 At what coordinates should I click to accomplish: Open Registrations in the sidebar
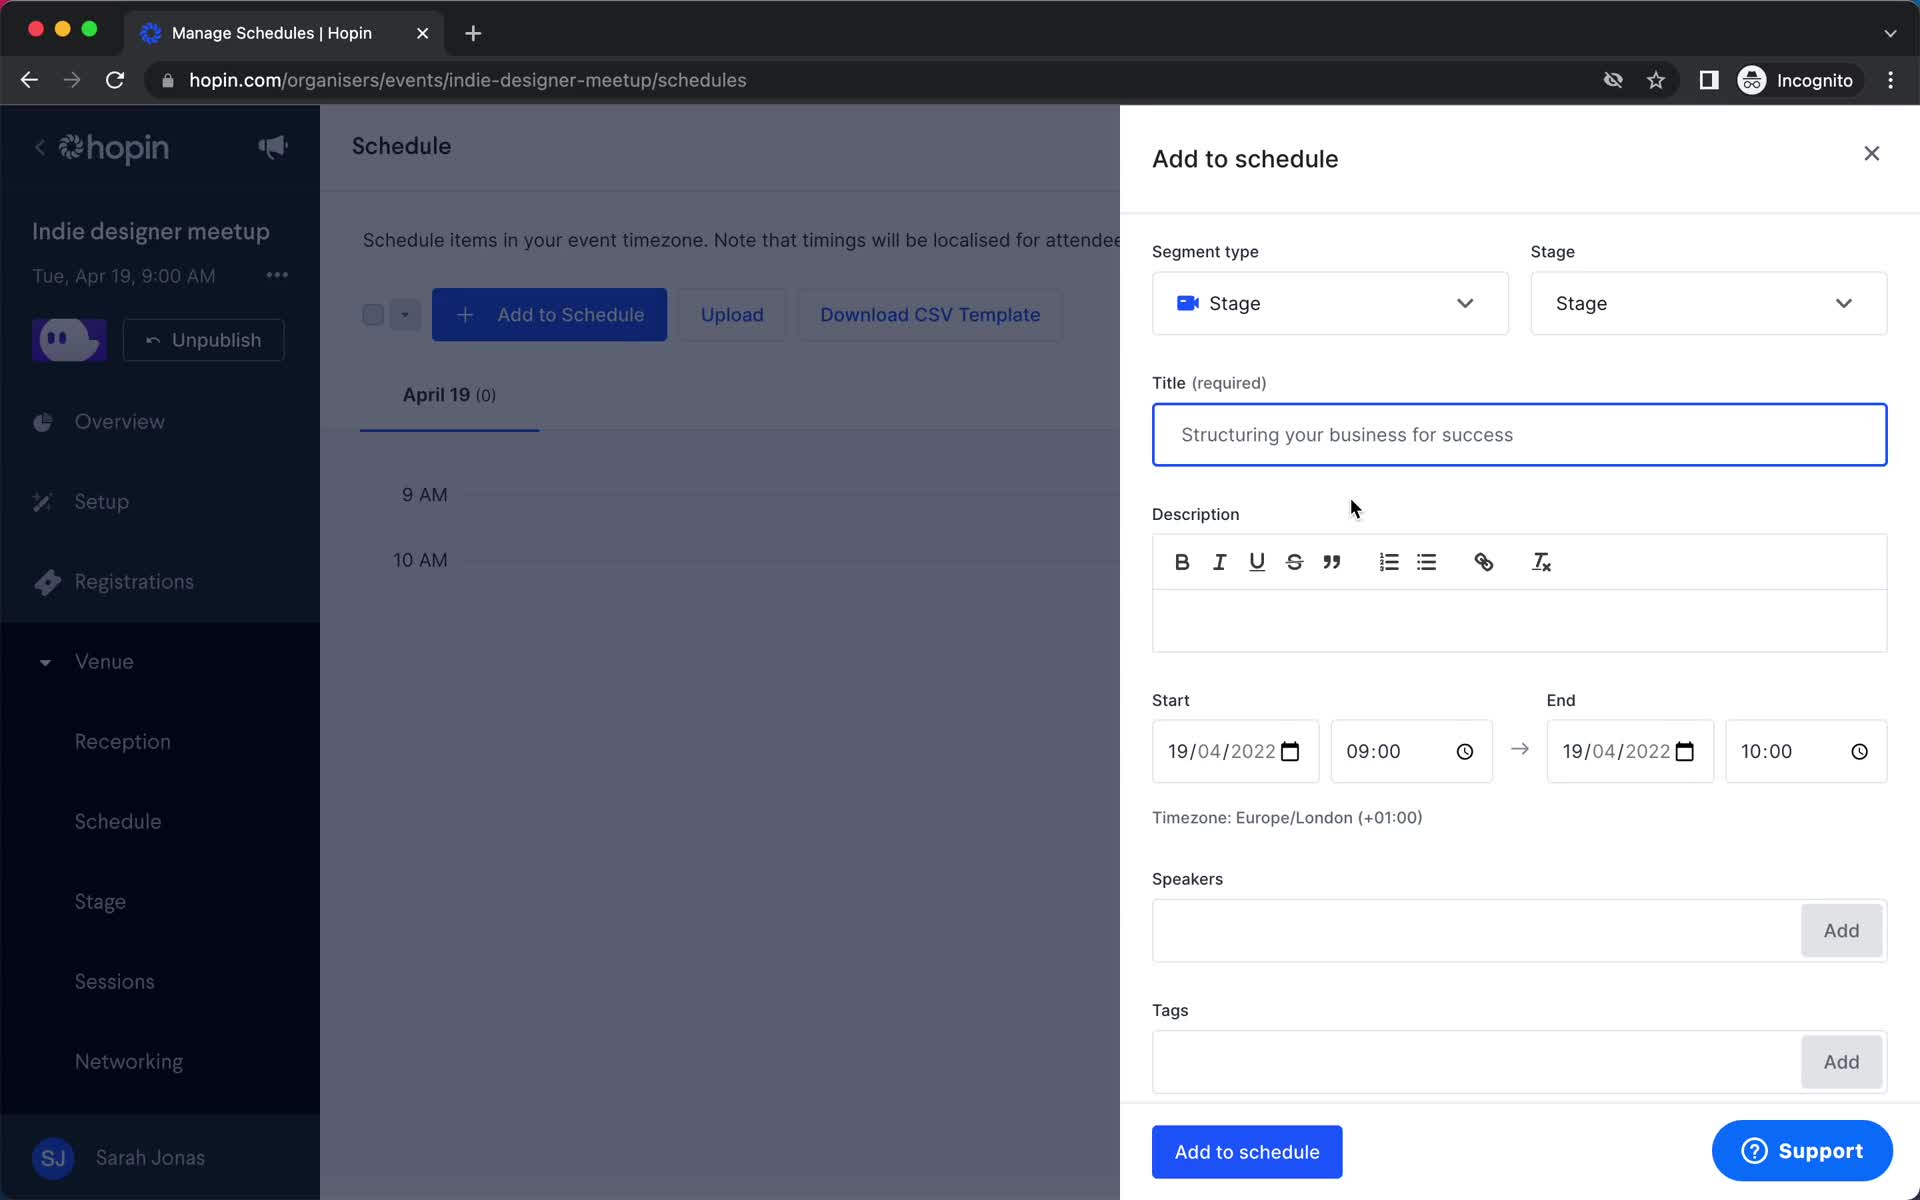pos(134,582)
